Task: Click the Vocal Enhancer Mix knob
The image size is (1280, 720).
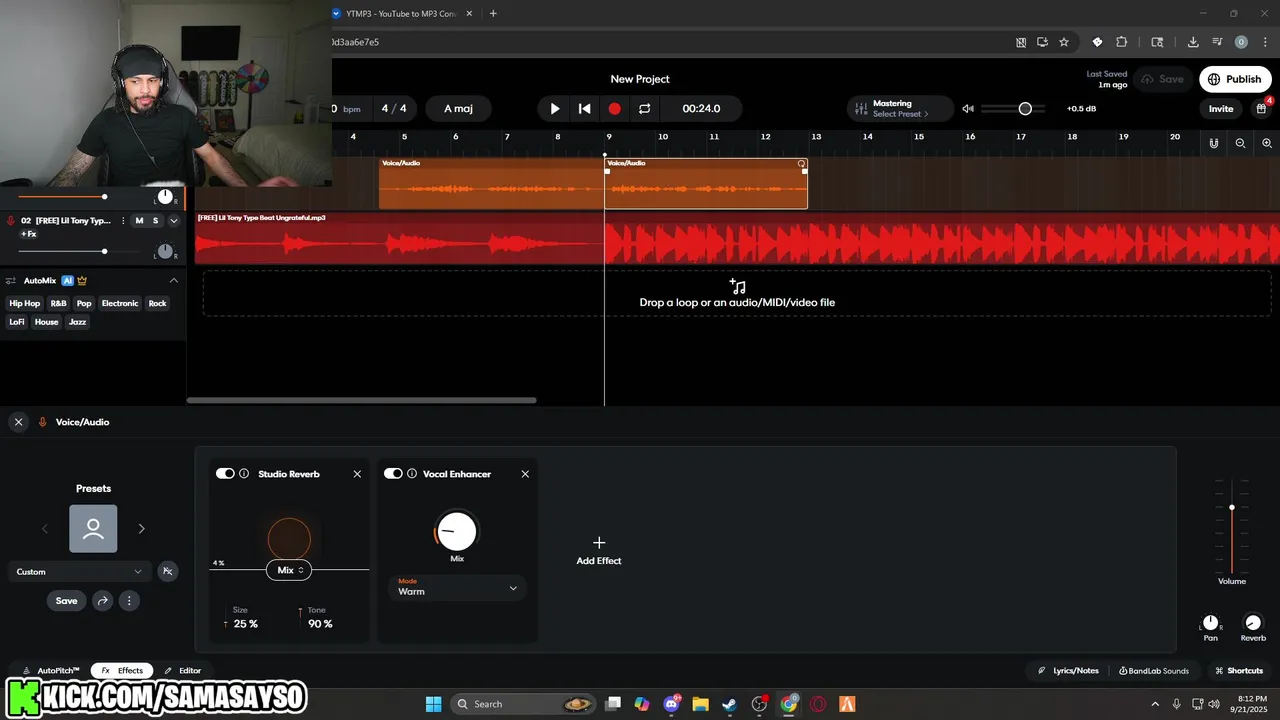Action: tap(456, 532)
